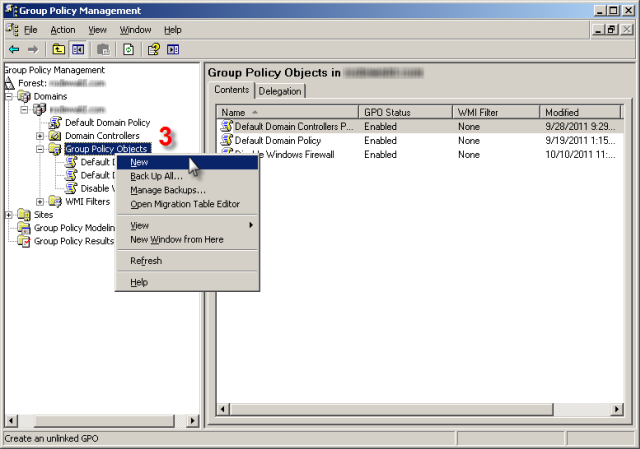
Task: Click 'Default Domain Controllers P...' list row
Action: click(x=420, y=126)
